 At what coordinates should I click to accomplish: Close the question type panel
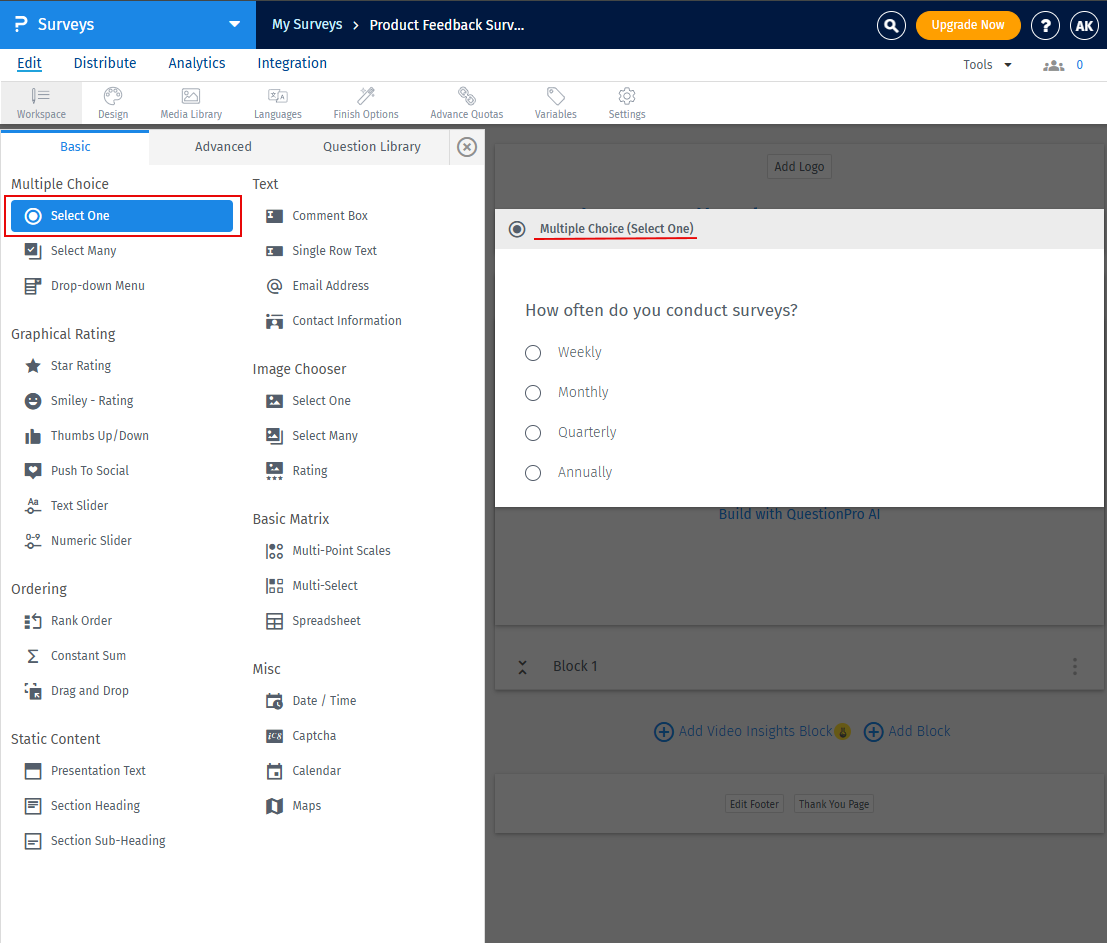pyautogui.click(x=467, y=147)
